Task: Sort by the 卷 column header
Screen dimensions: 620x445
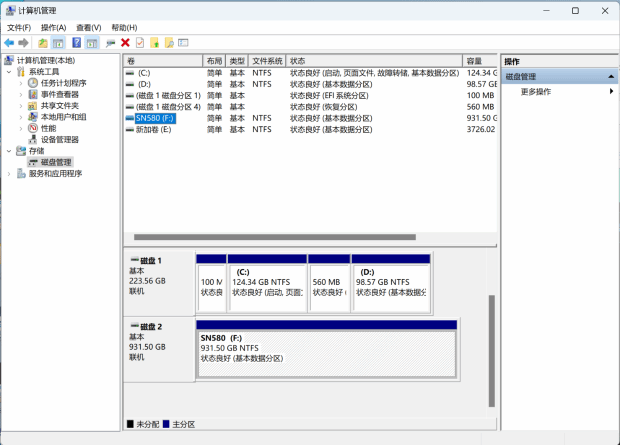Action: (163, 61)
